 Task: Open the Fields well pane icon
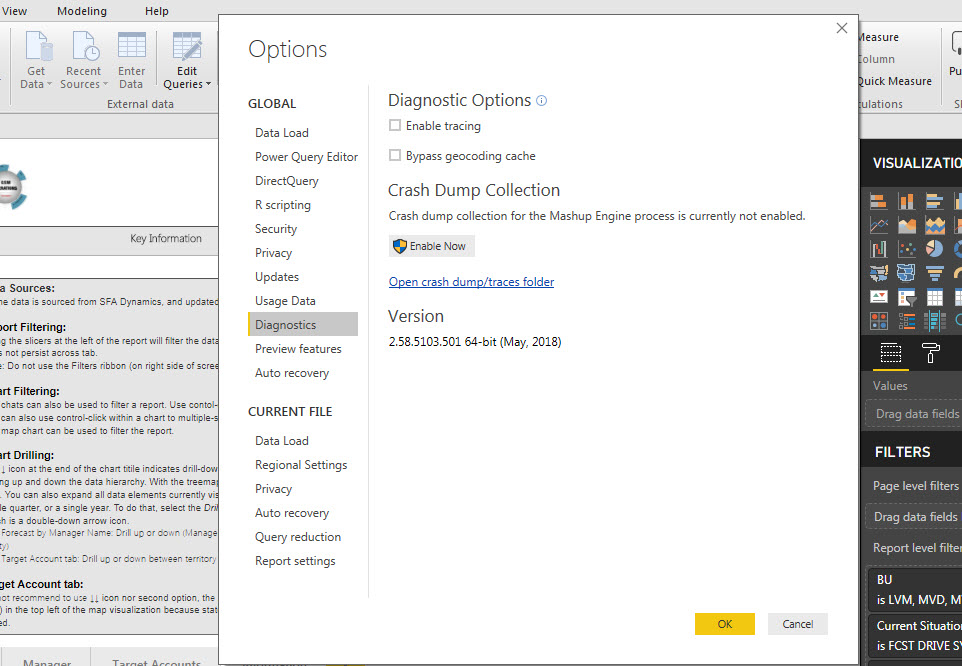891,353
